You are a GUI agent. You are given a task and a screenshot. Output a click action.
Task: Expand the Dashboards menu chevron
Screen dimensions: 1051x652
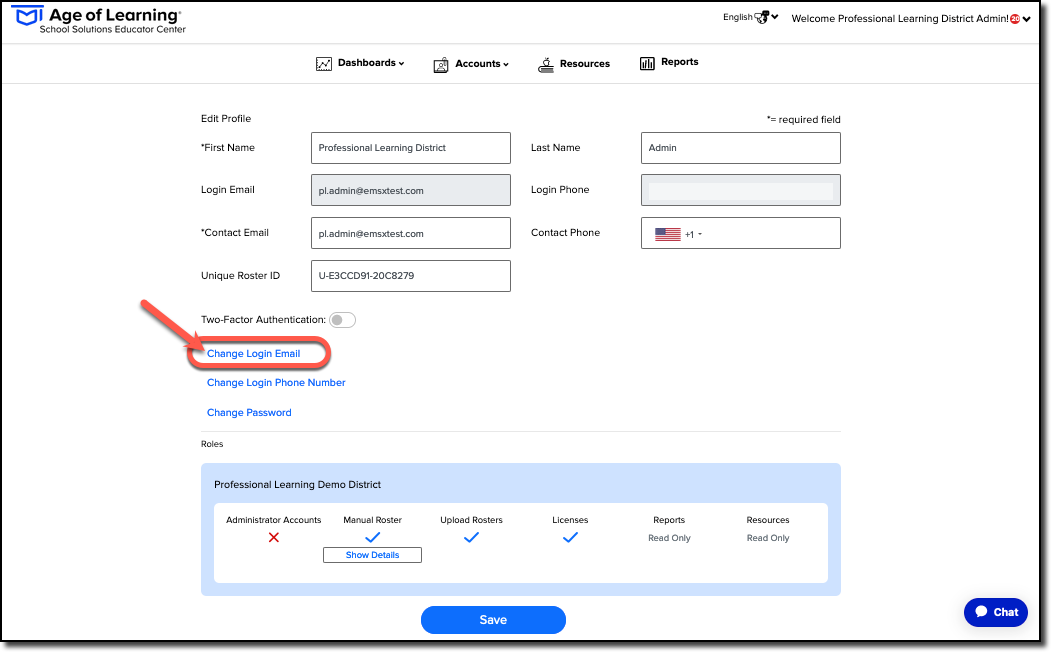401,64
